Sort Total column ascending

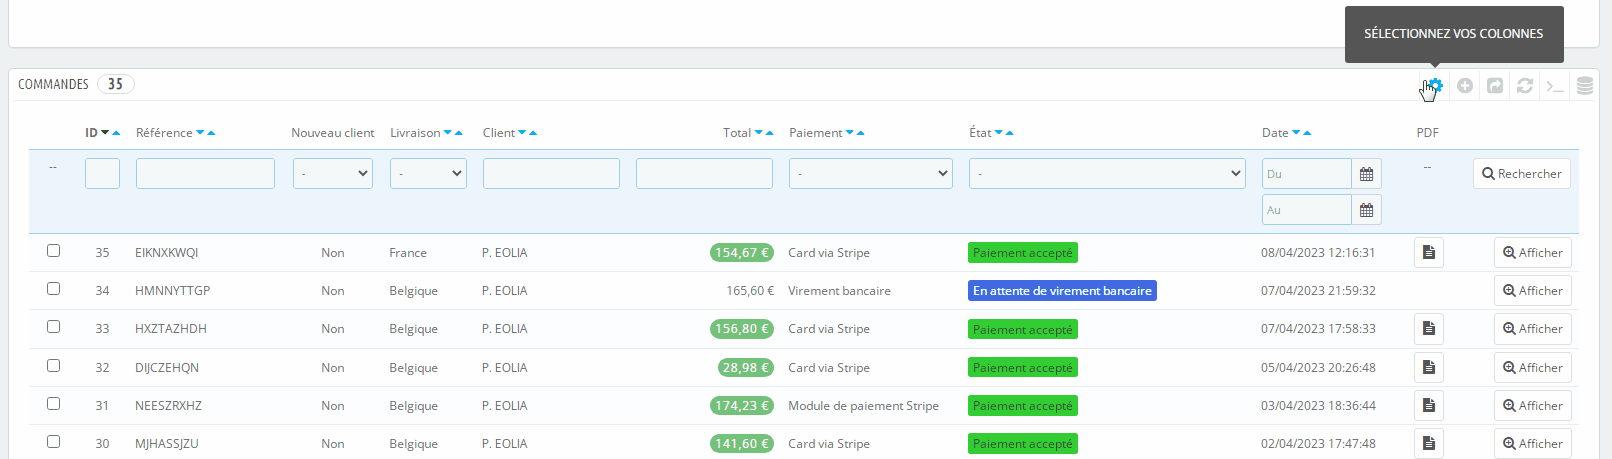(770, 133)
